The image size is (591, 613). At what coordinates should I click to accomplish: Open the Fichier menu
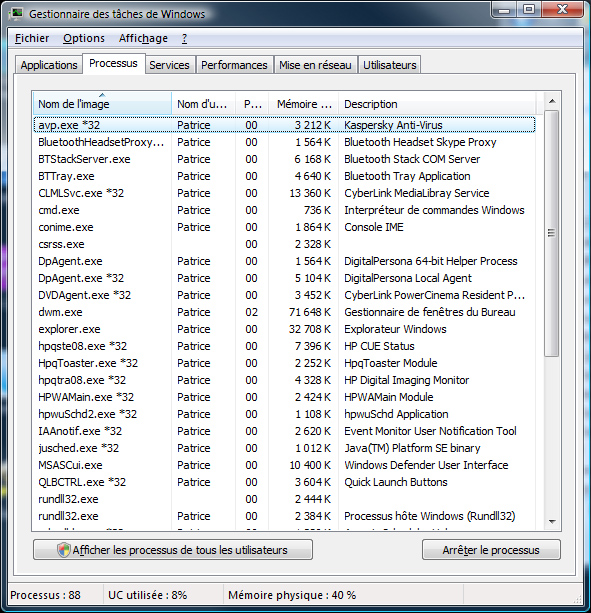(32, 38)
